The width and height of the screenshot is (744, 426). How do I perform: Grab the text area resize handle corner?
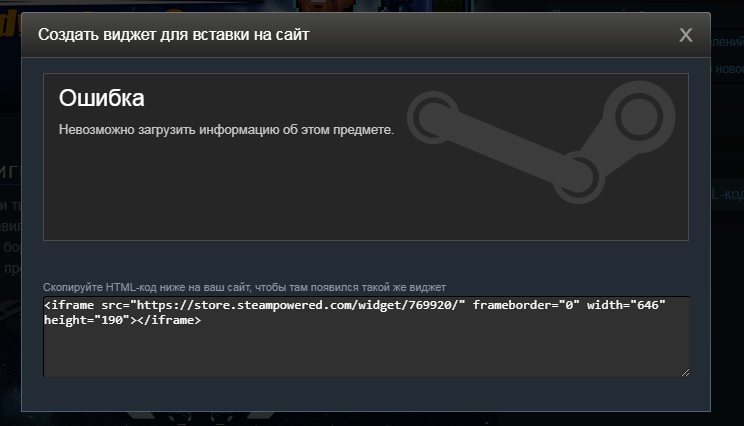point(685,372)
